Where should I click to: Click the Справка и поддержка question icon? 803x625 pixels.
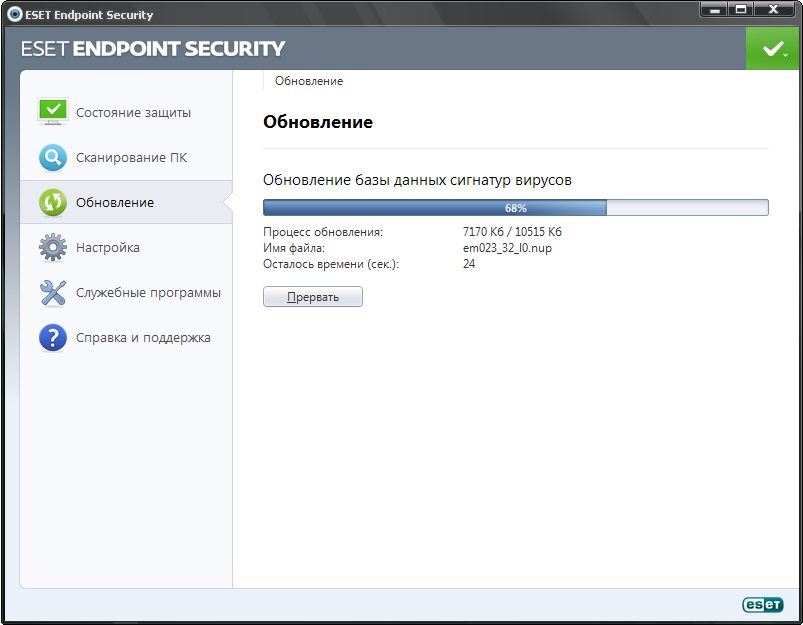point(52,338)
